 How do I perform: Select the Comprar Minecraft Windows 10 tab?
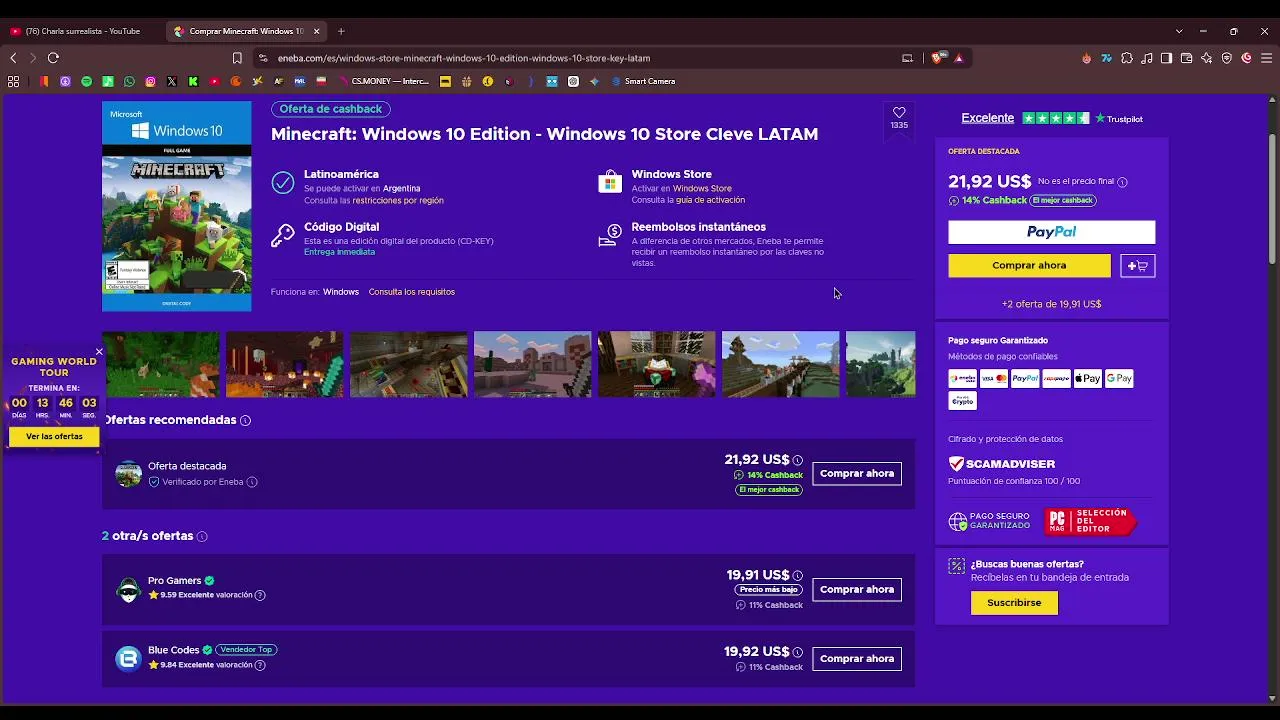click(245, 31)
